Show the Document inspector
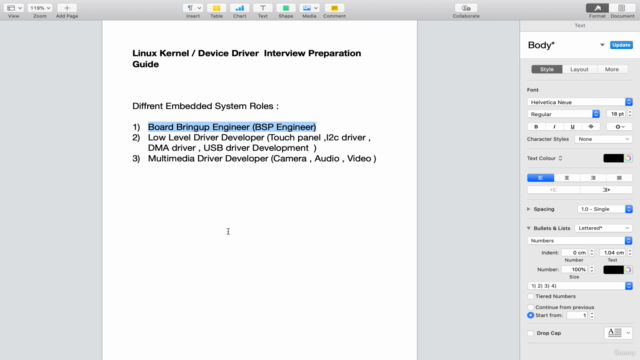The image size is (640, 360). [x=622, y=8]
